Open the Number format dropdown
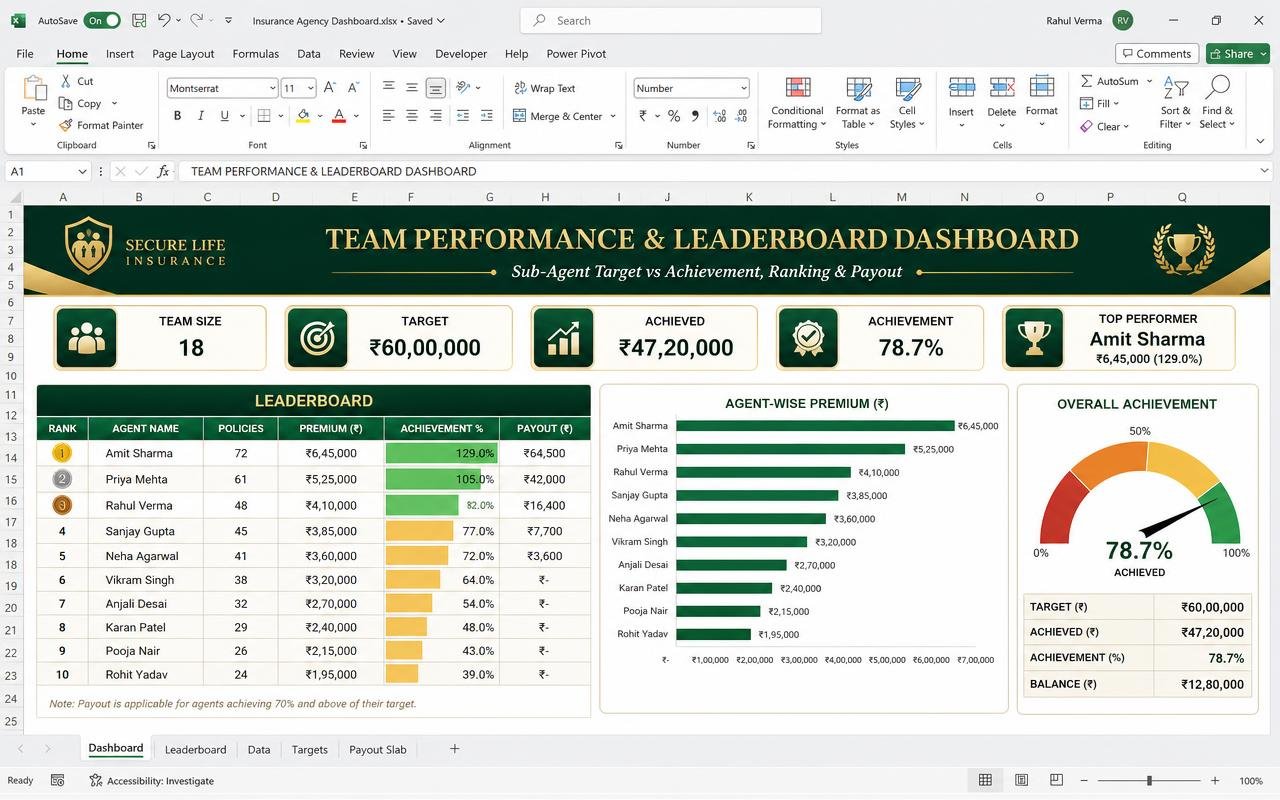Screen dimensions: 1280x800 click(743, 88)
